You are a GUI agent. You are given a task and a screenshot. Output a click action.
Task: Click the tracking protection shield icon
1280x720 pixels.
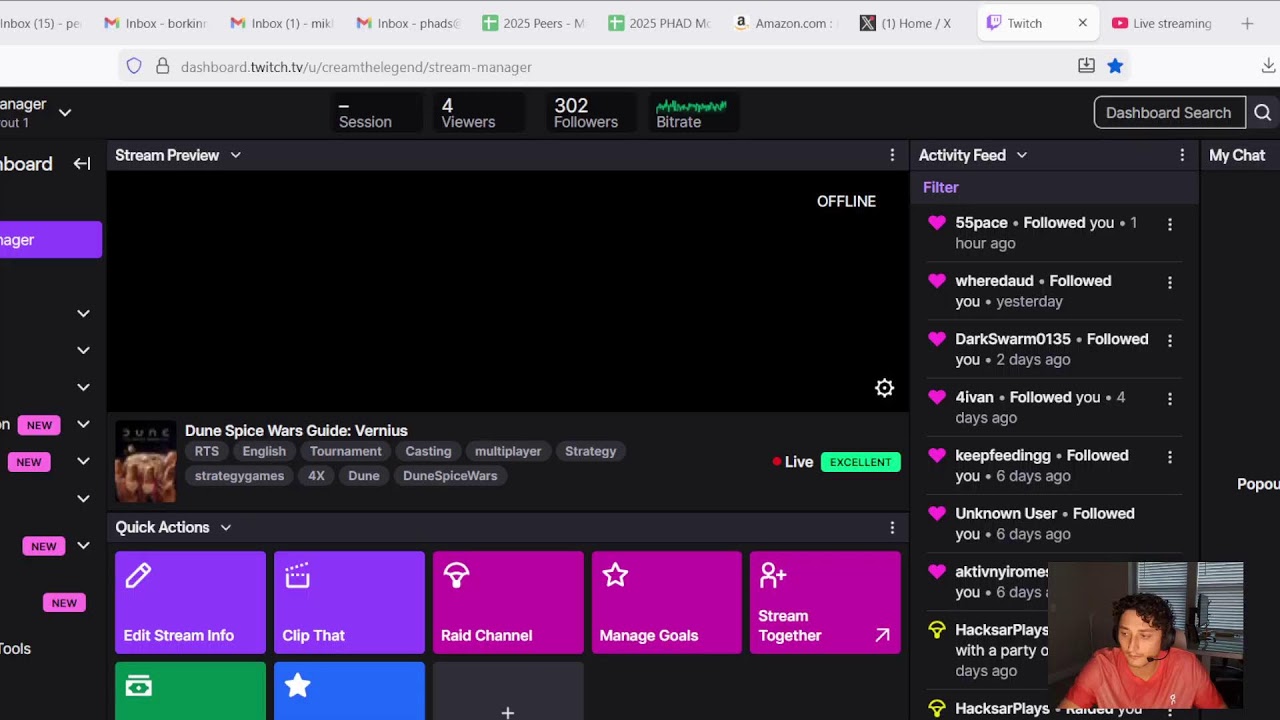(134, 67)
